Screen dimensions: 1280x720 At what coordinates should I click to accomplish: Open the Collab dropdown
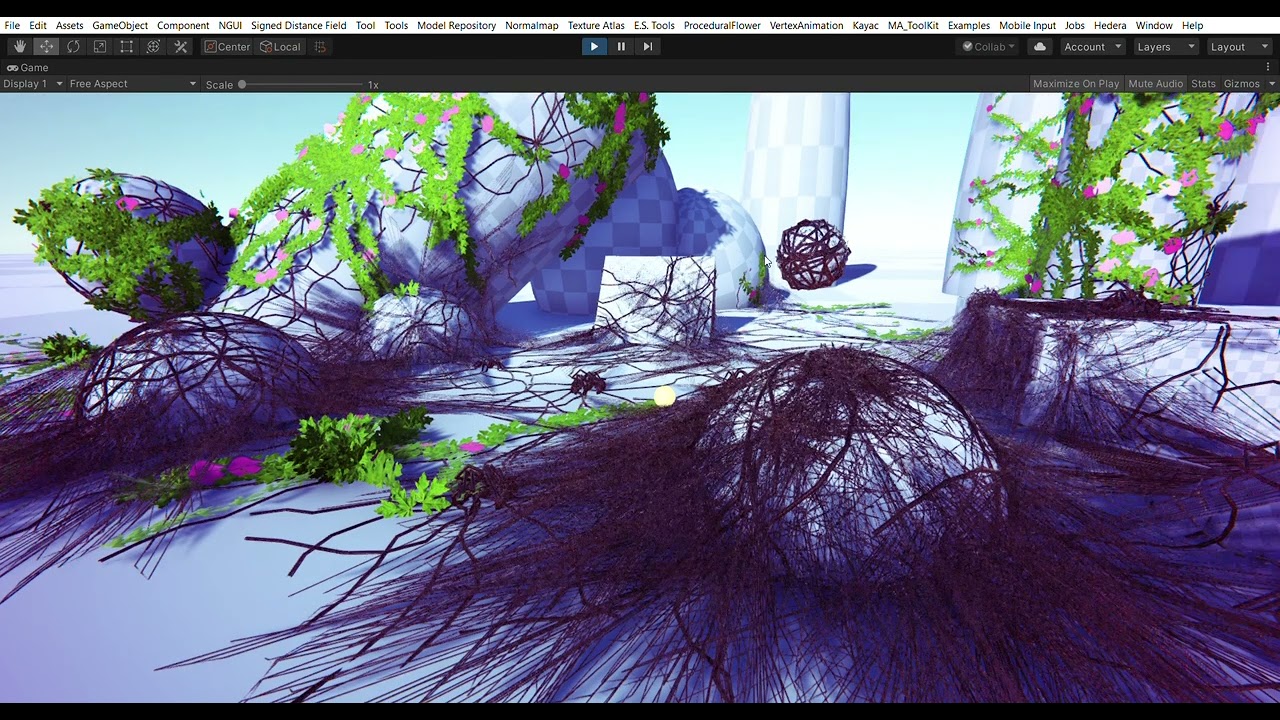[x=989, y=47]
